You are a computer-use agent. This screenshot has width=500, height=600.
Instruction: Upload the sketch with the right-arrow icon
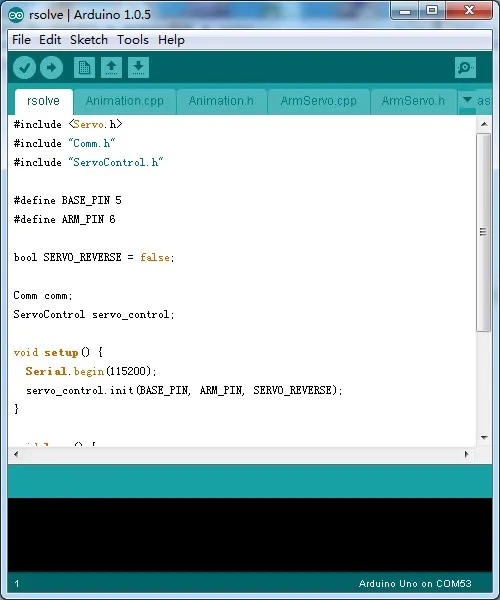click(x=51, y=68)
